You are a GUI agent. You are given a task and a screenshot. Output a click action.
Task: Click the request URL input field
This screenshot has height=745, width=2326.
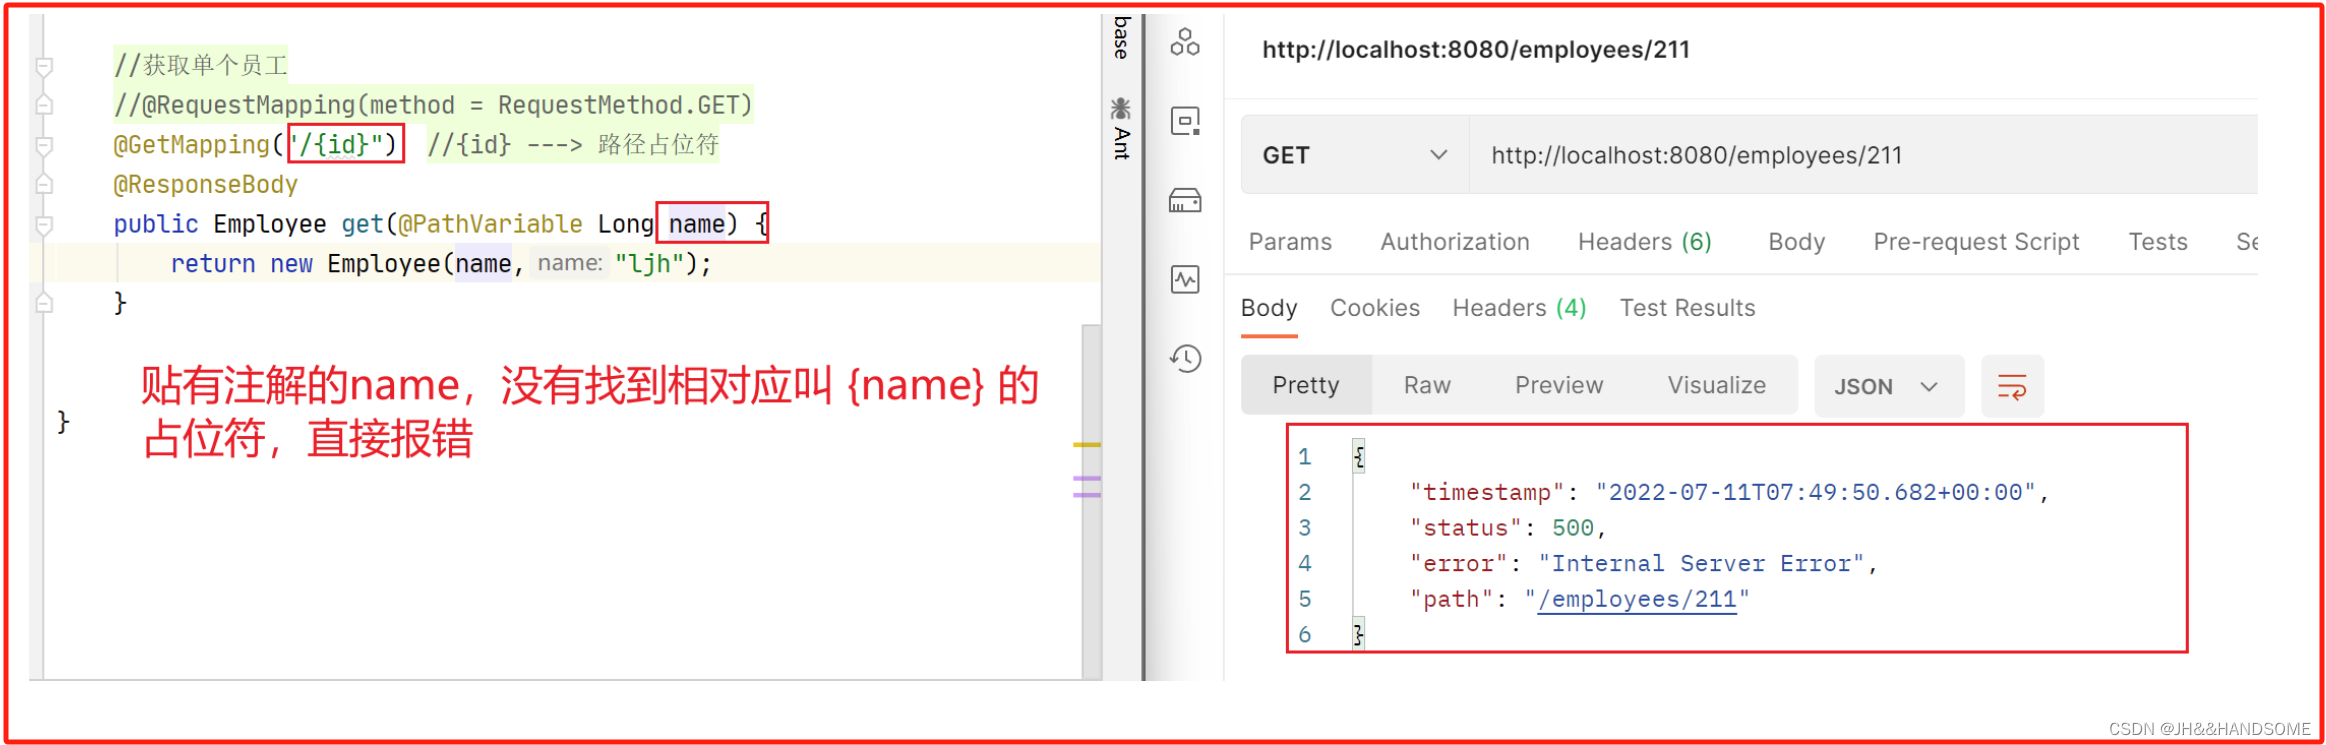click(x=1863, y=155)
